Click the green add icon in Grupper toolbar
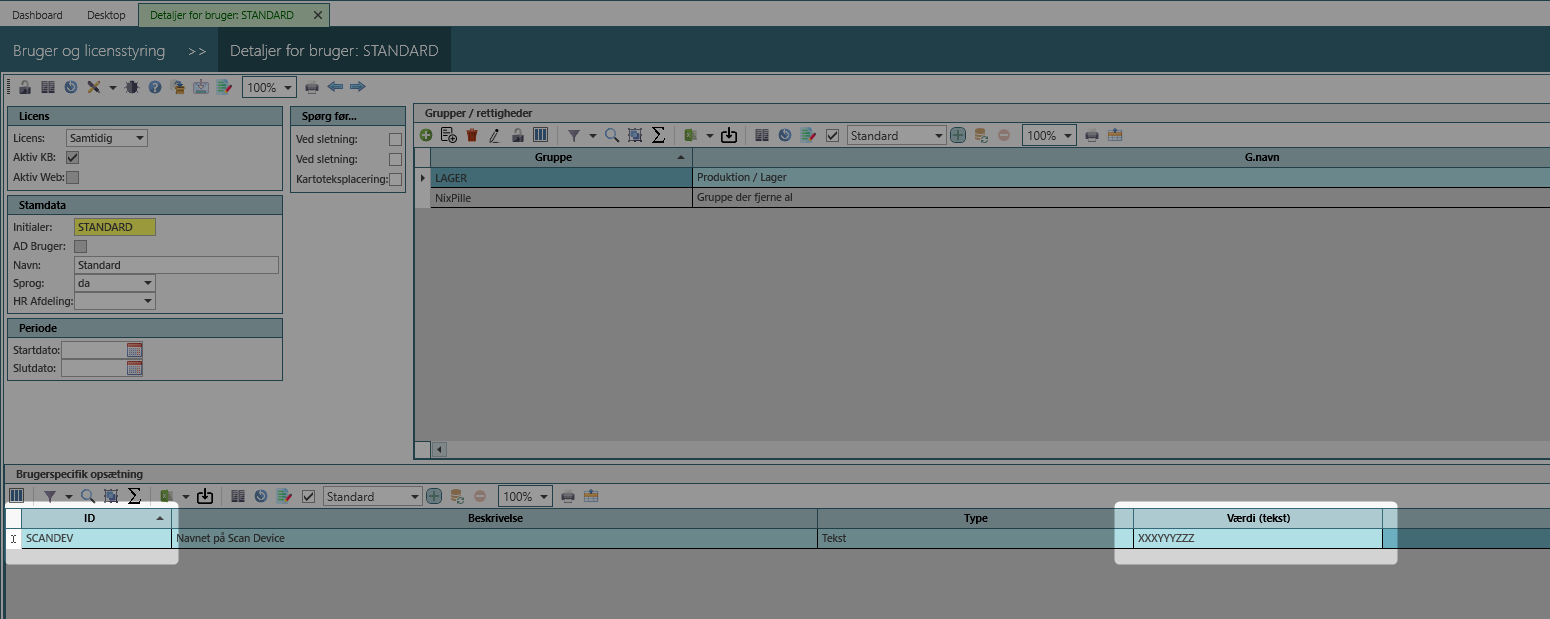This screenshot has height=619, width=1550. point(426,135)
